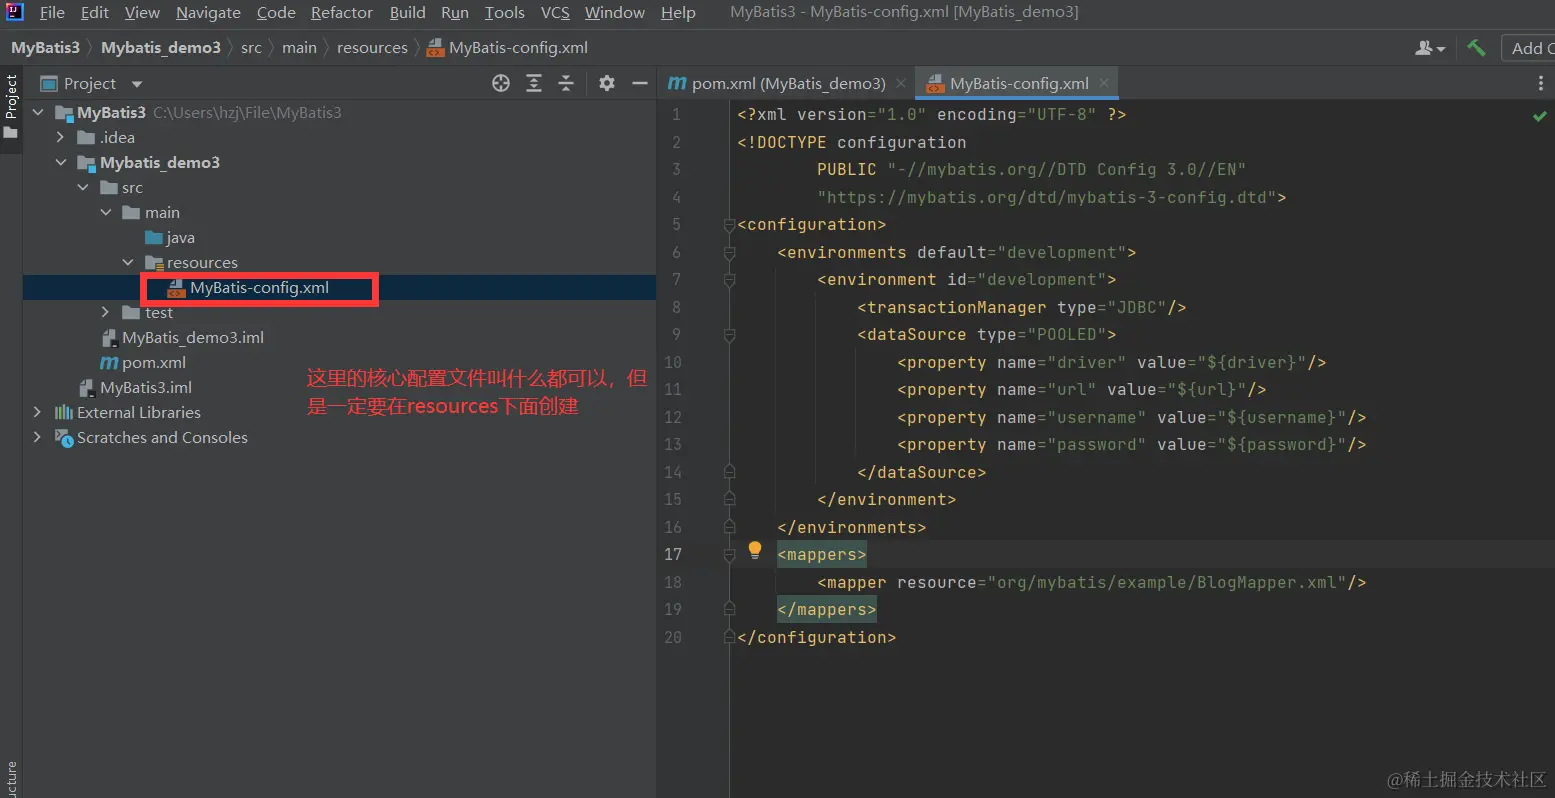1555x798 pixels.
Task: Collapse the resources folder
Action: pyautogui.click(x=128, y=262)
